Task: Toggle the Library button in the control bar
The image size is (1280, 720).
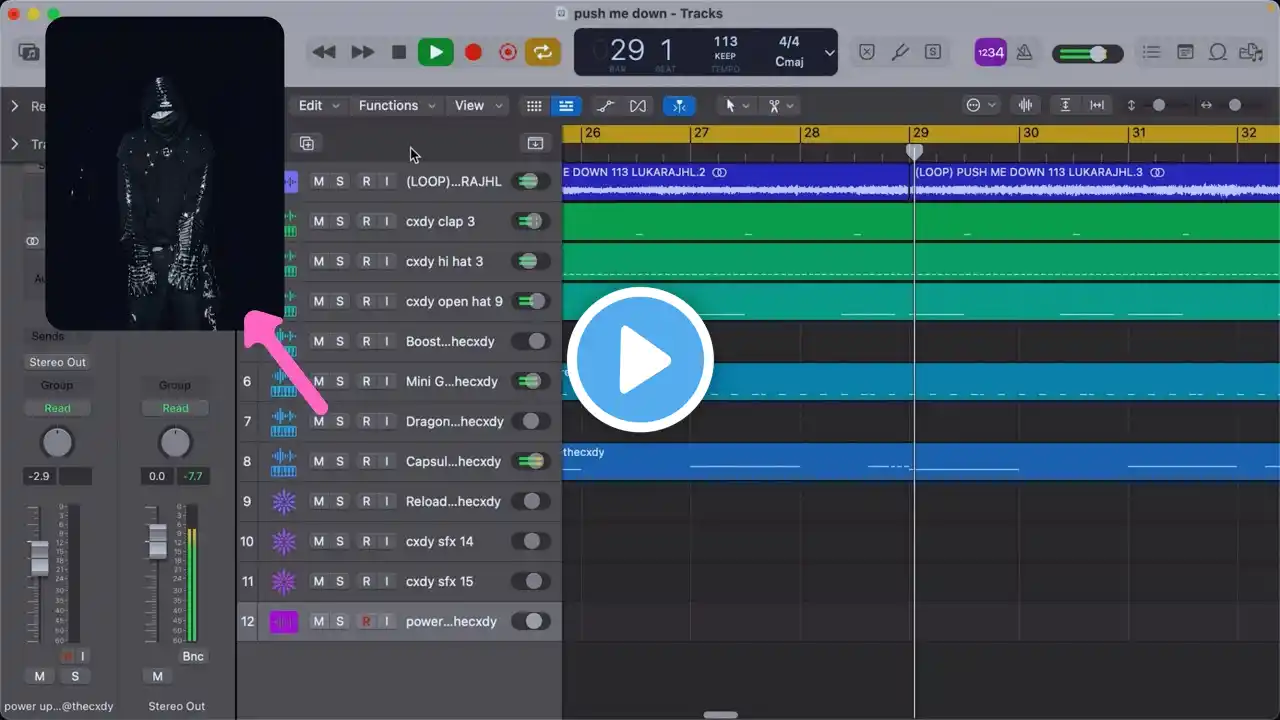Action: pyautogui.click(x=29, y=52)
